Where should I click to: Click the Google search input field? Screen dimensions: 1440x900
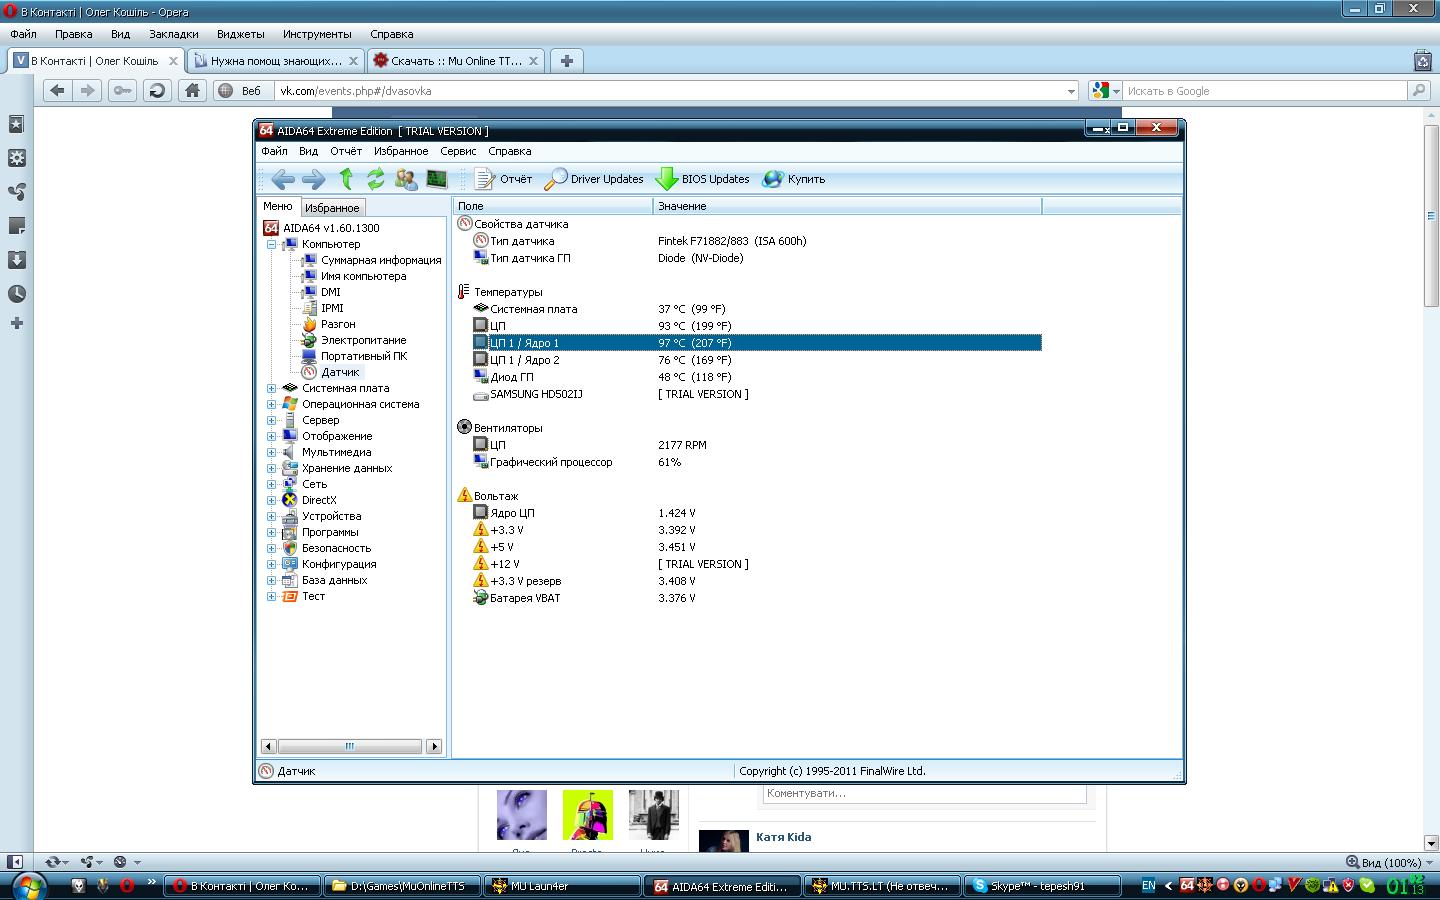[1264, 91]
